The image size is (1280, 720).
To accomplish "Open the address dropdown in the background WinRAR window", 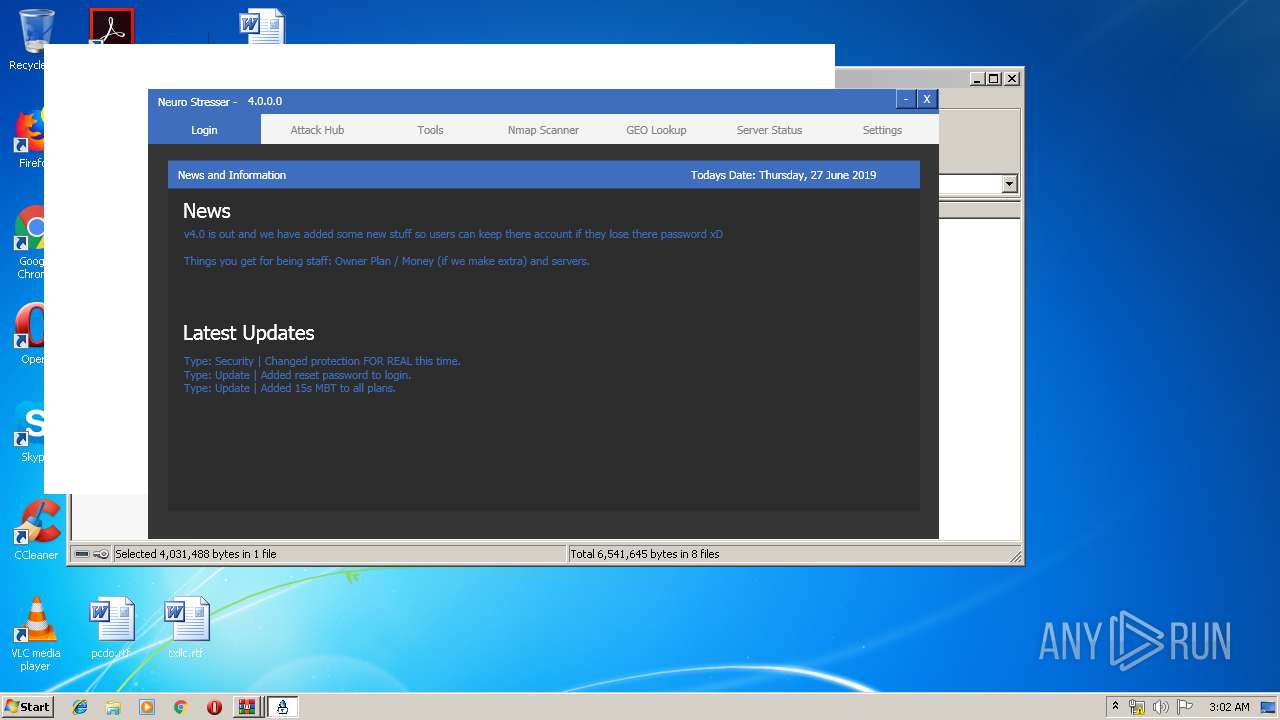I will point(1009,184).
